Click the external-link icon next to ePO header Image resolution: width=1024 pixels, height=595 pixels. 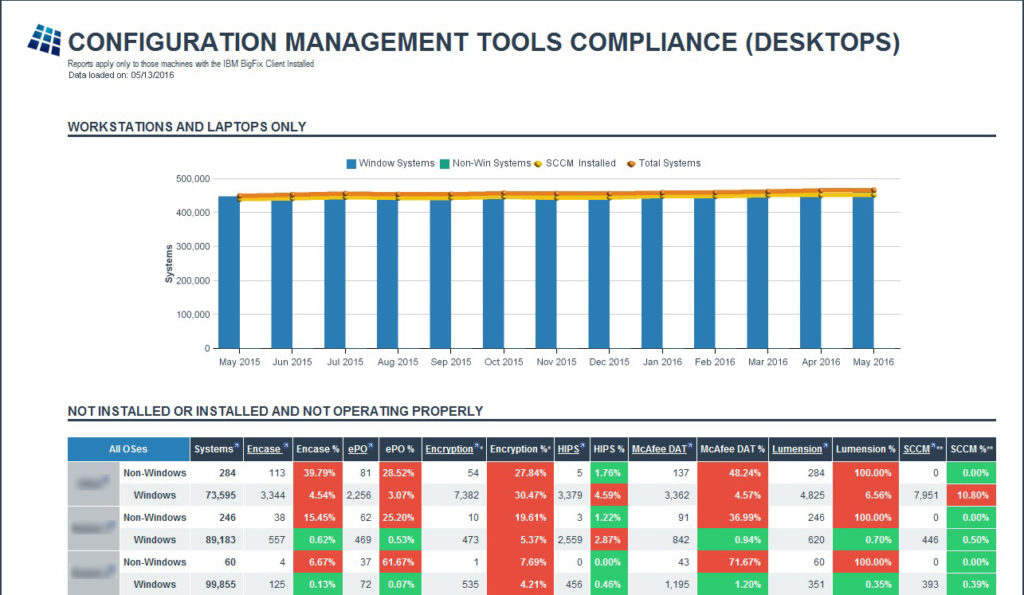(x=370, y=445)
